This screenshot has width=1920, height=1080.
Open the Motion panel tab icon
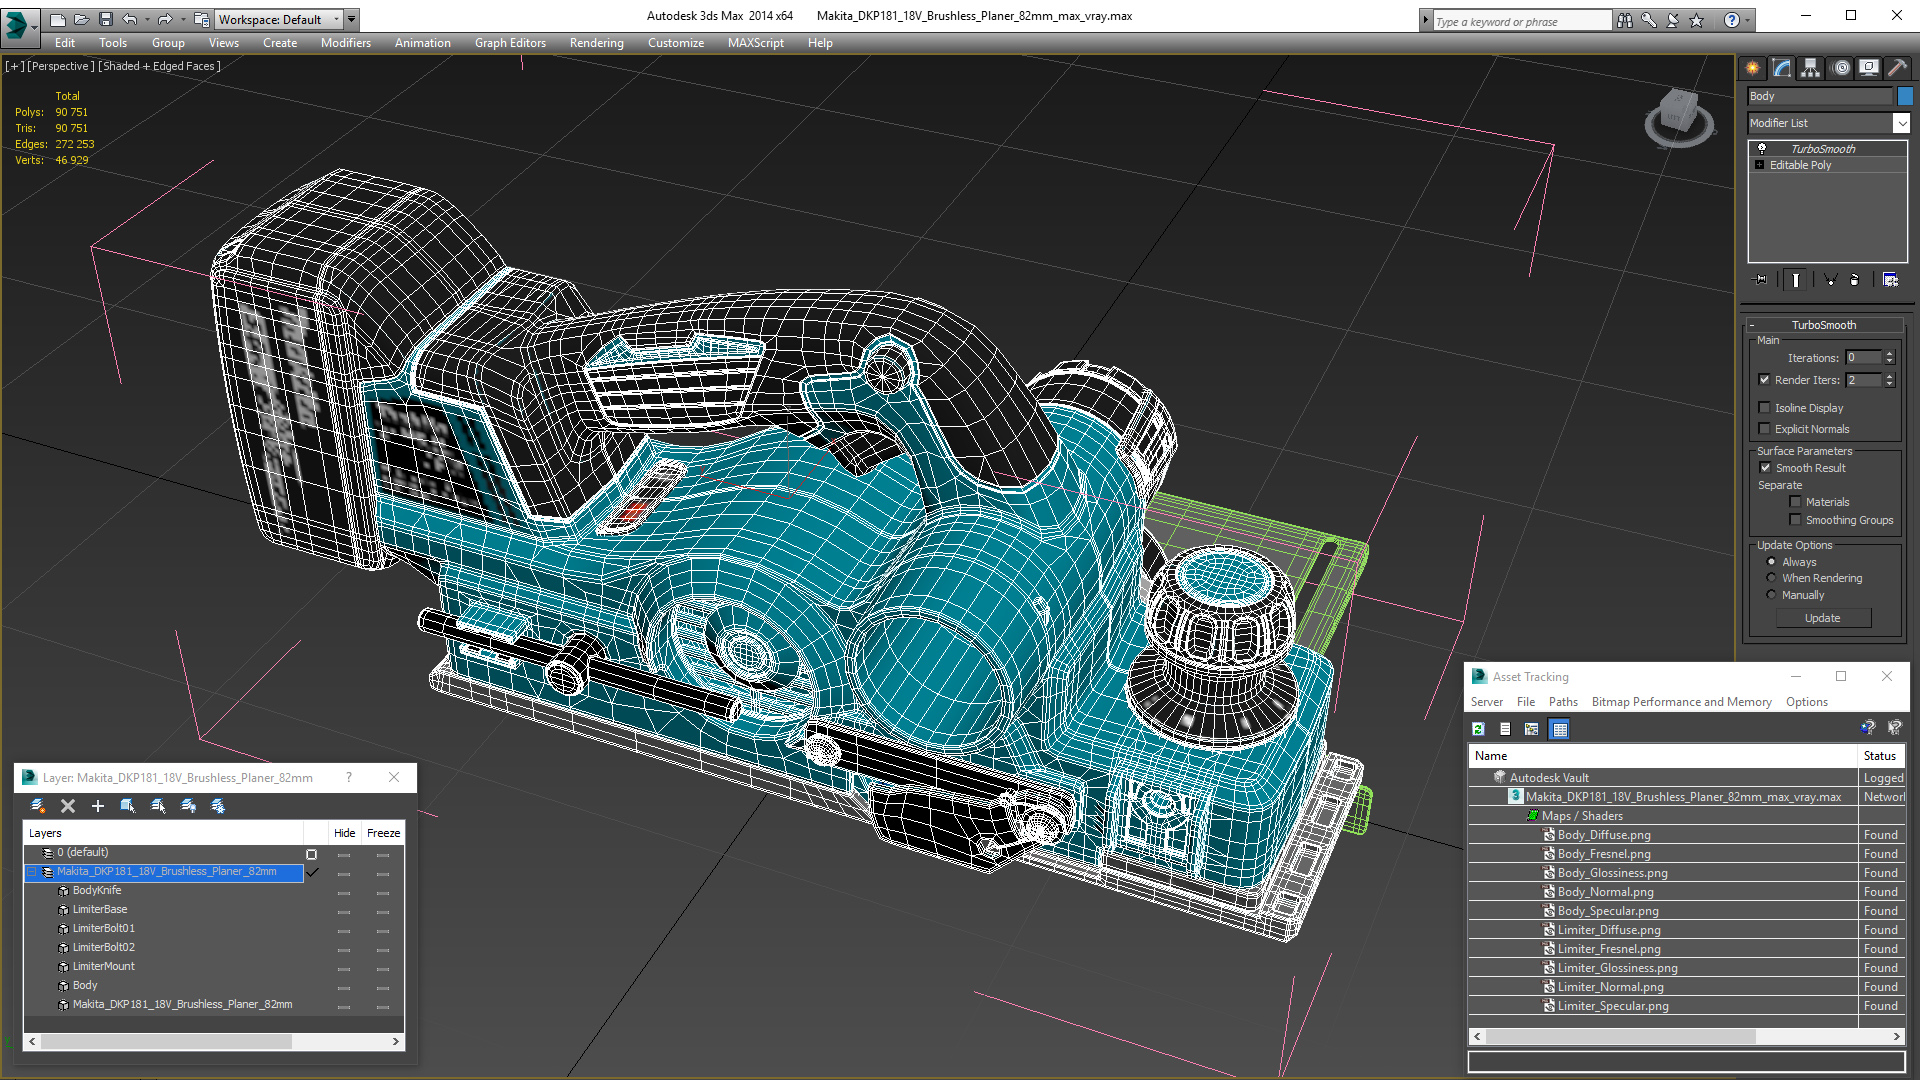[x=1840, y=68]
